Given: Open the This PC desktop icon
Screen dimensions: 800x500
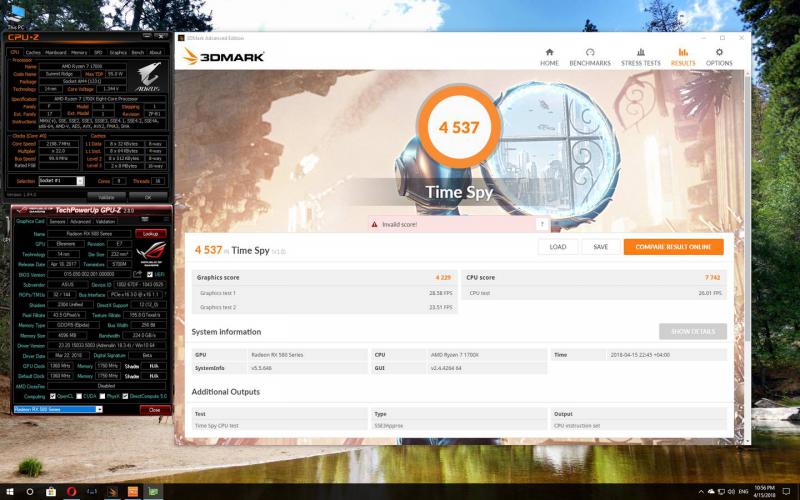Looking at the screenshot, I should click(16, 14).
